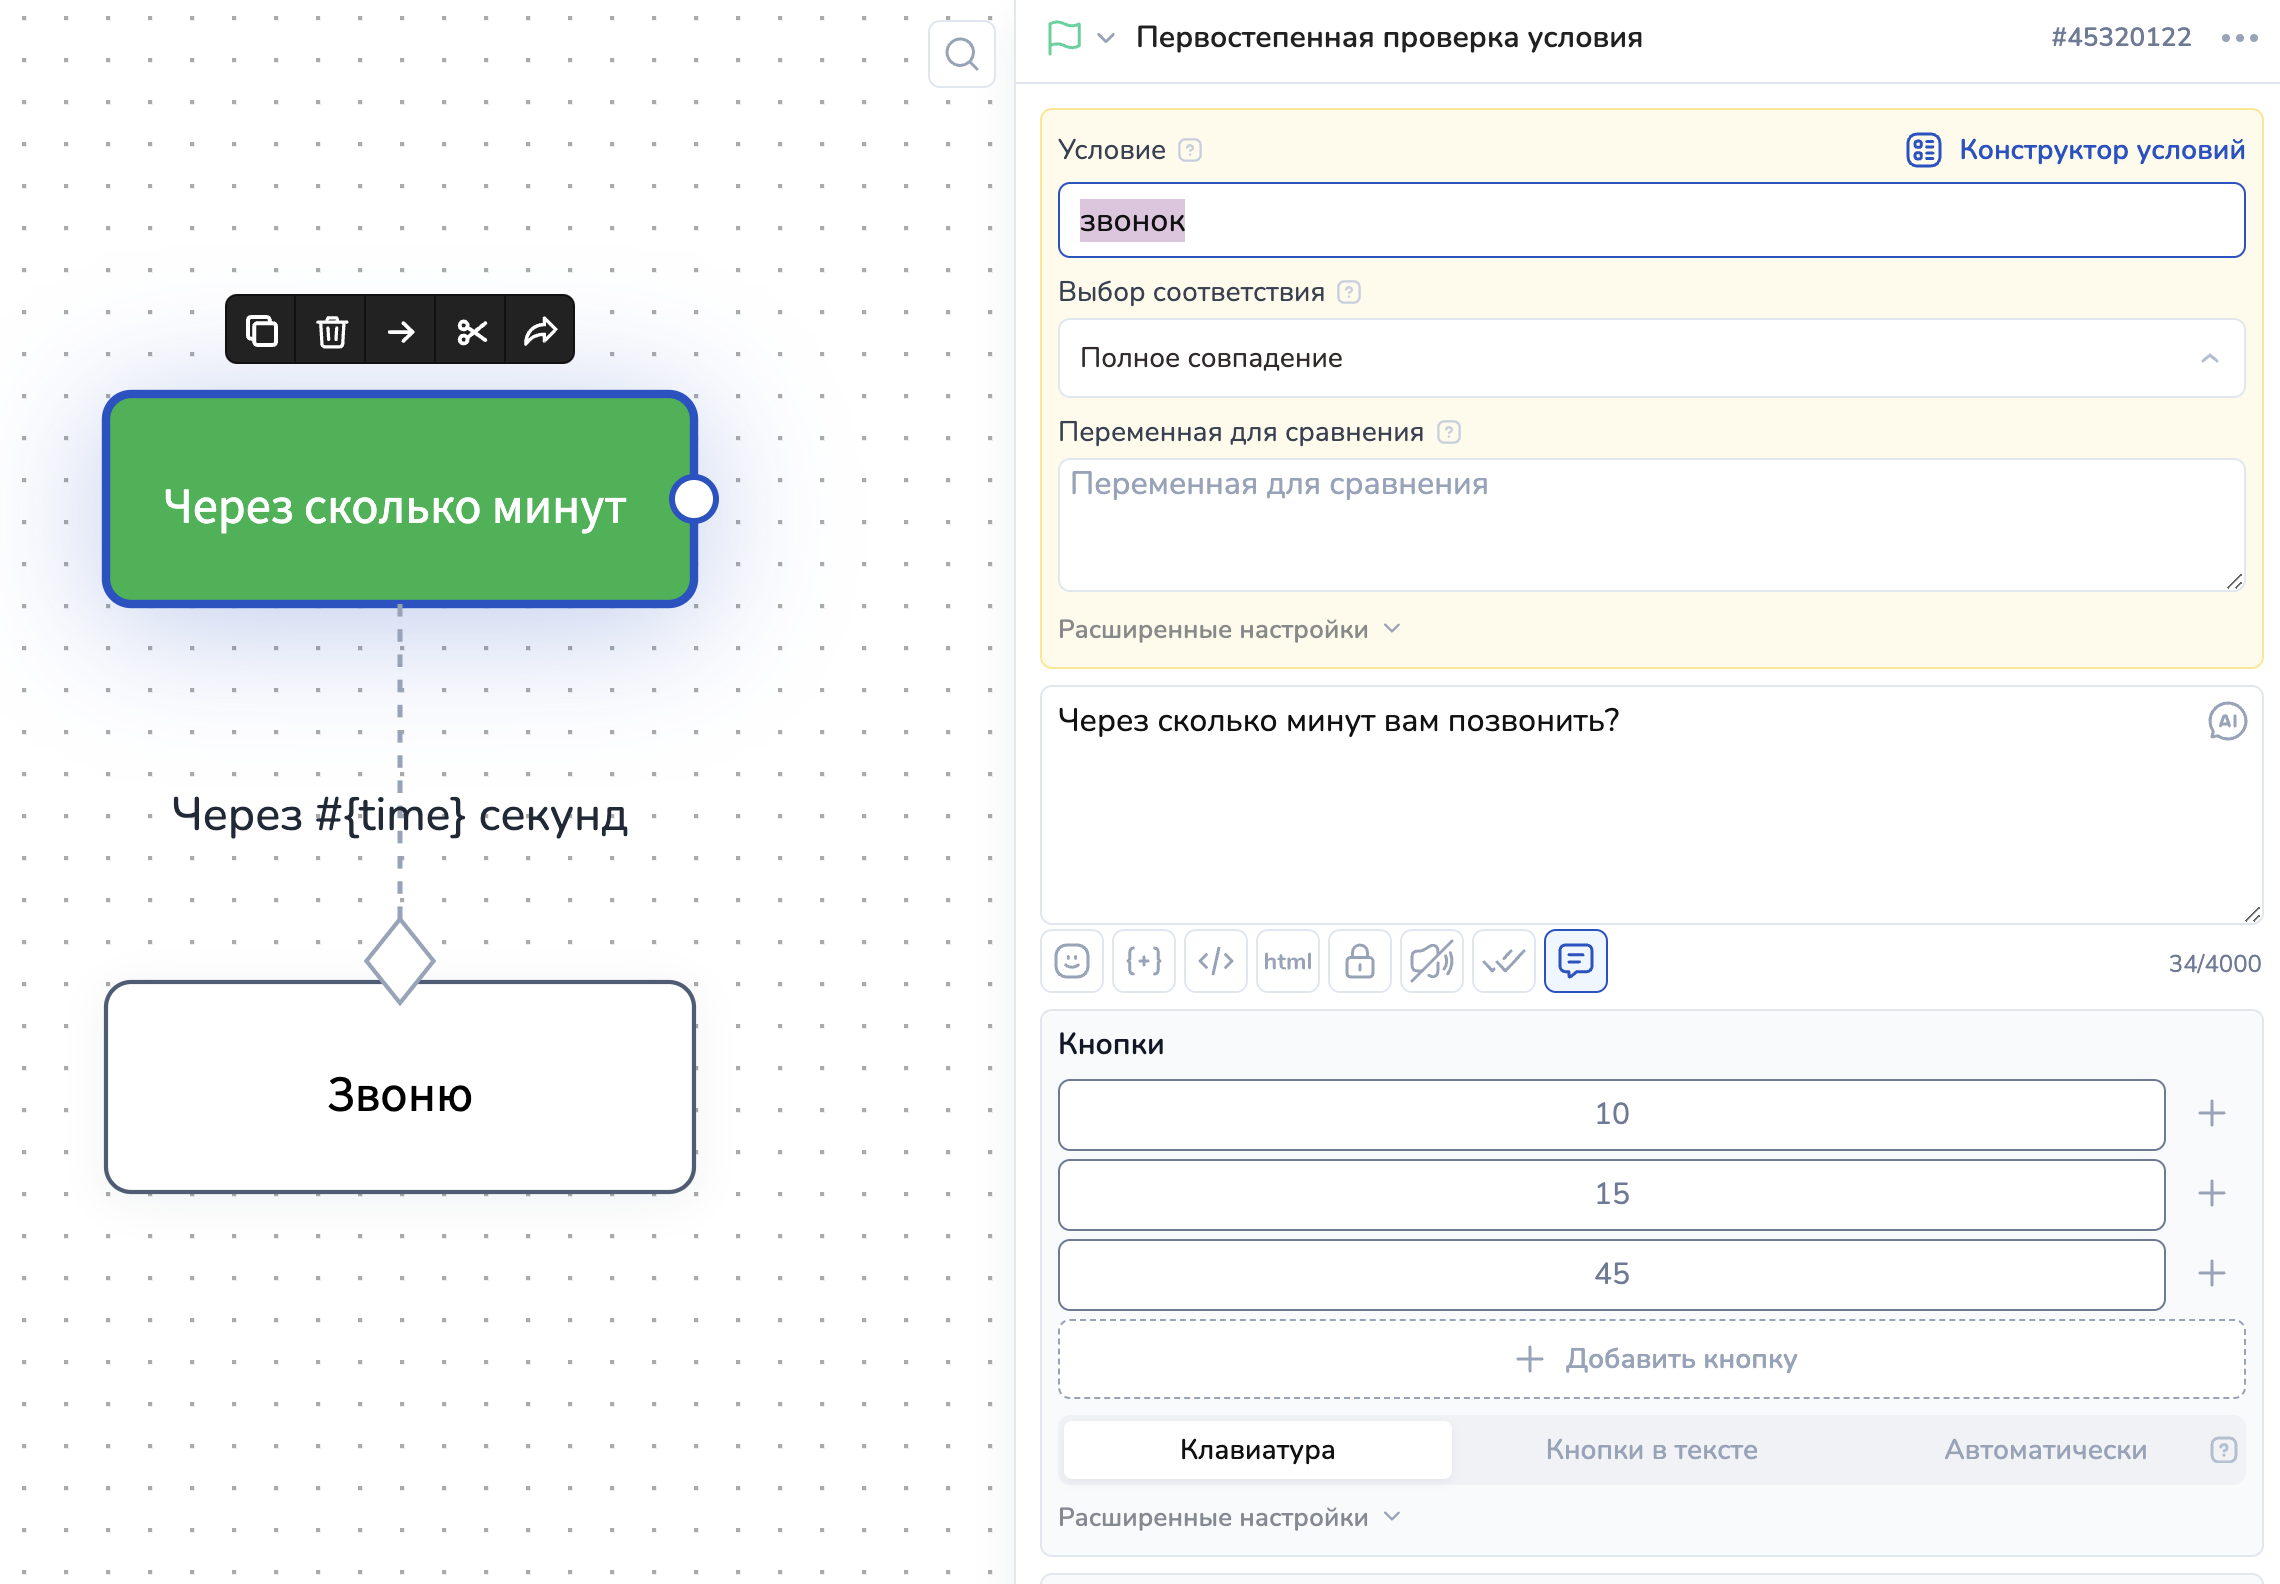Toggle the lock icon option
This screenshot has width=2280, height=1584.
pyautogui.click(x=1360, y=961)
